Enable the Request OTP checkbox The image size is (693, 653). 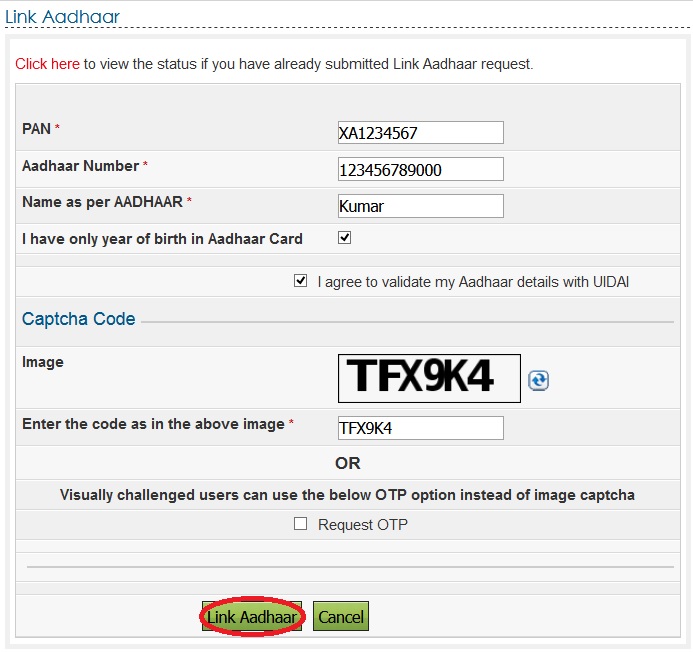pyautogui.click(x=300, y=523)
